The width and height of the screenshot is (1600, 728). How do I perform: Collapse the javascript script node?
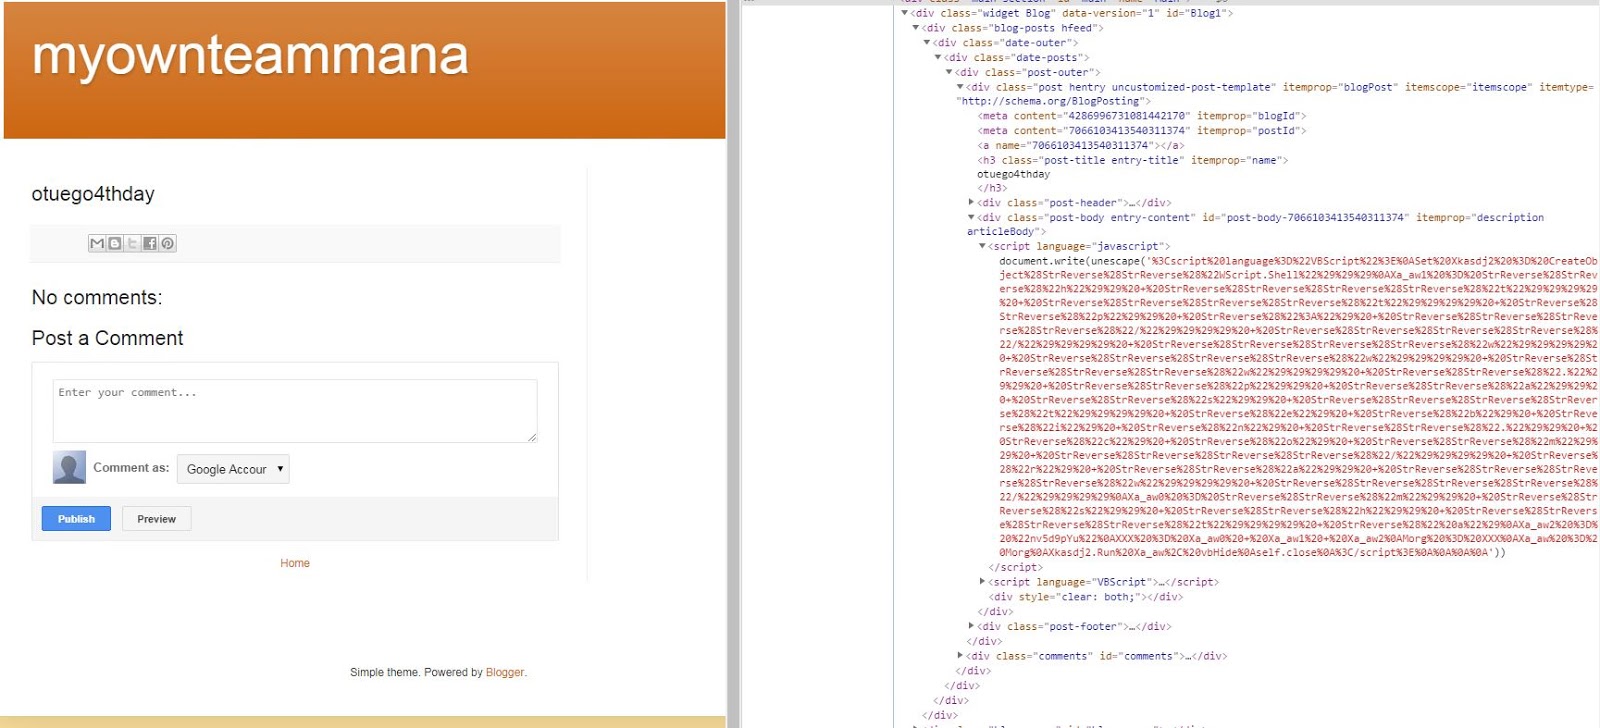(x=982, y=246)
